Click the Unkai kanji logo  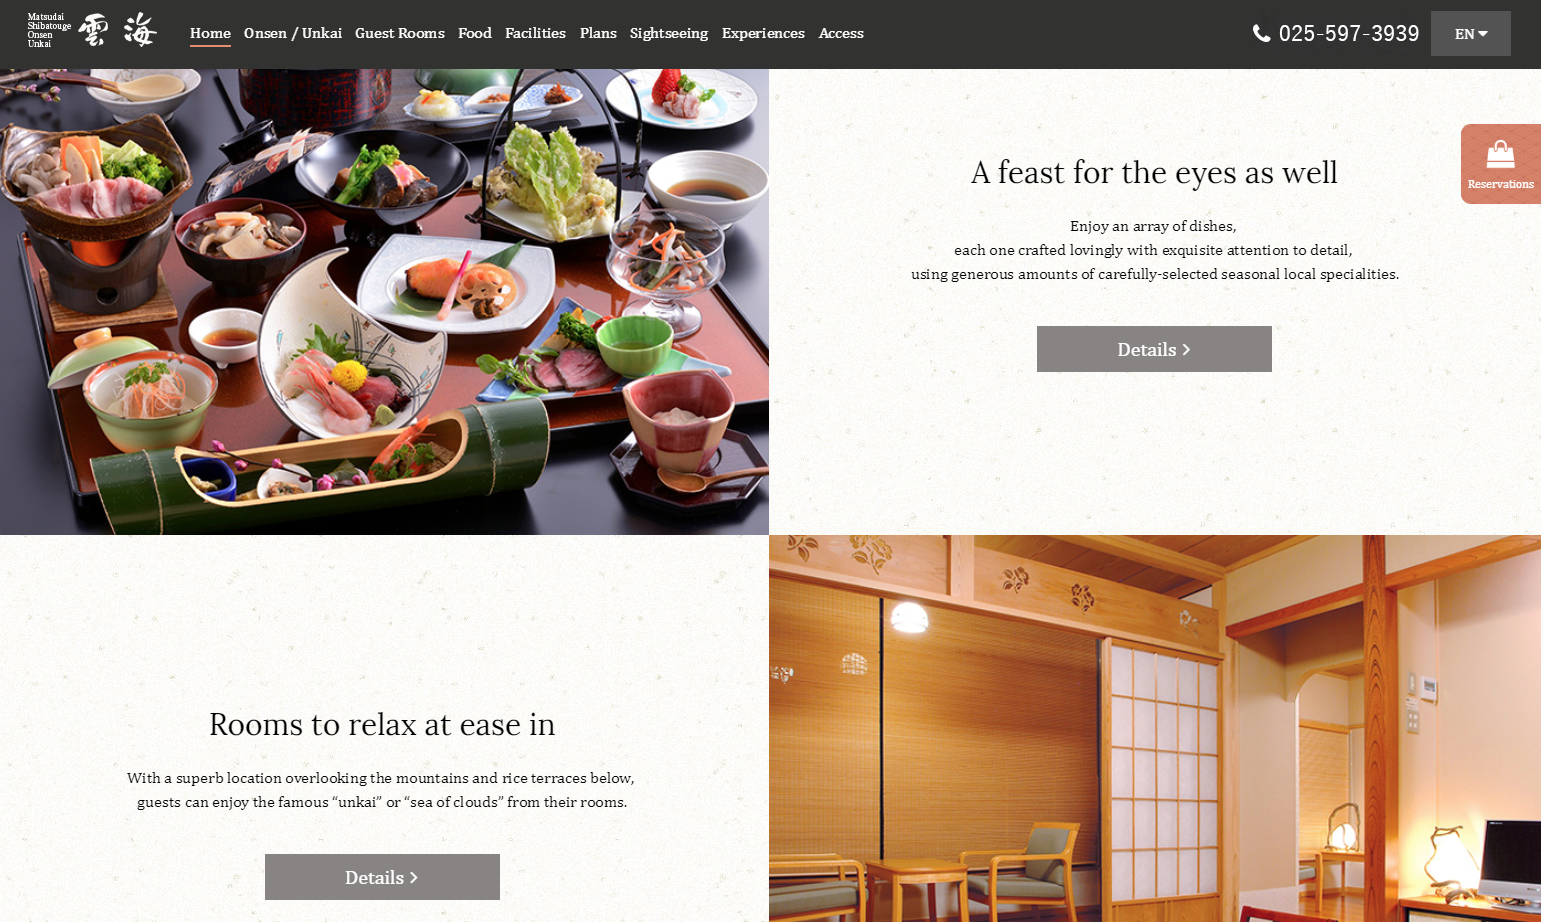coord(118,31)
